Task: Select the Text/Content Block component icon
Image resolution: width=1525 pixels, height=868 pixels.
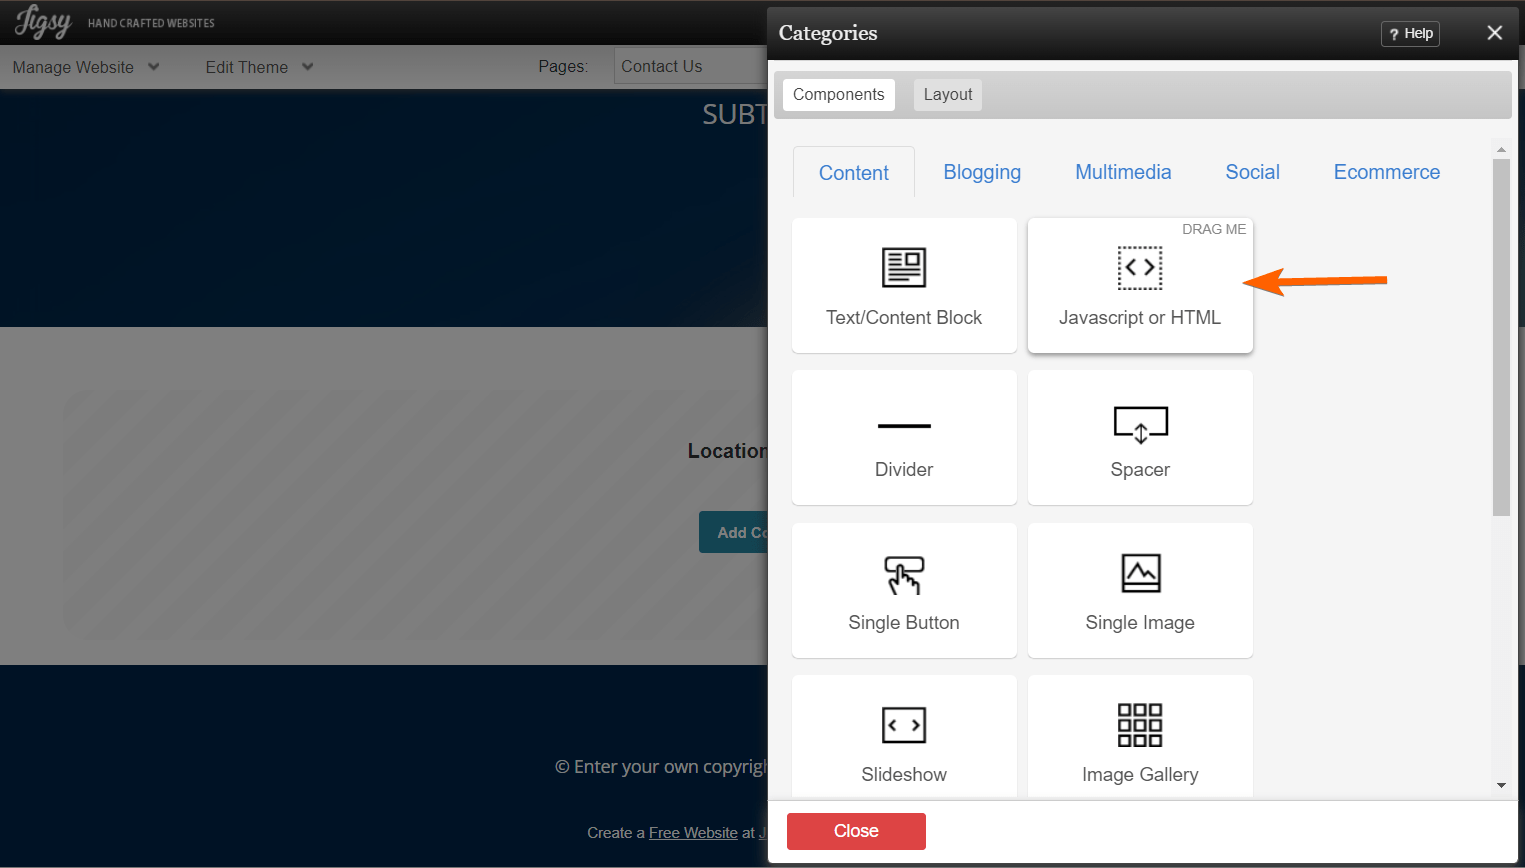Action: (903, 267)
